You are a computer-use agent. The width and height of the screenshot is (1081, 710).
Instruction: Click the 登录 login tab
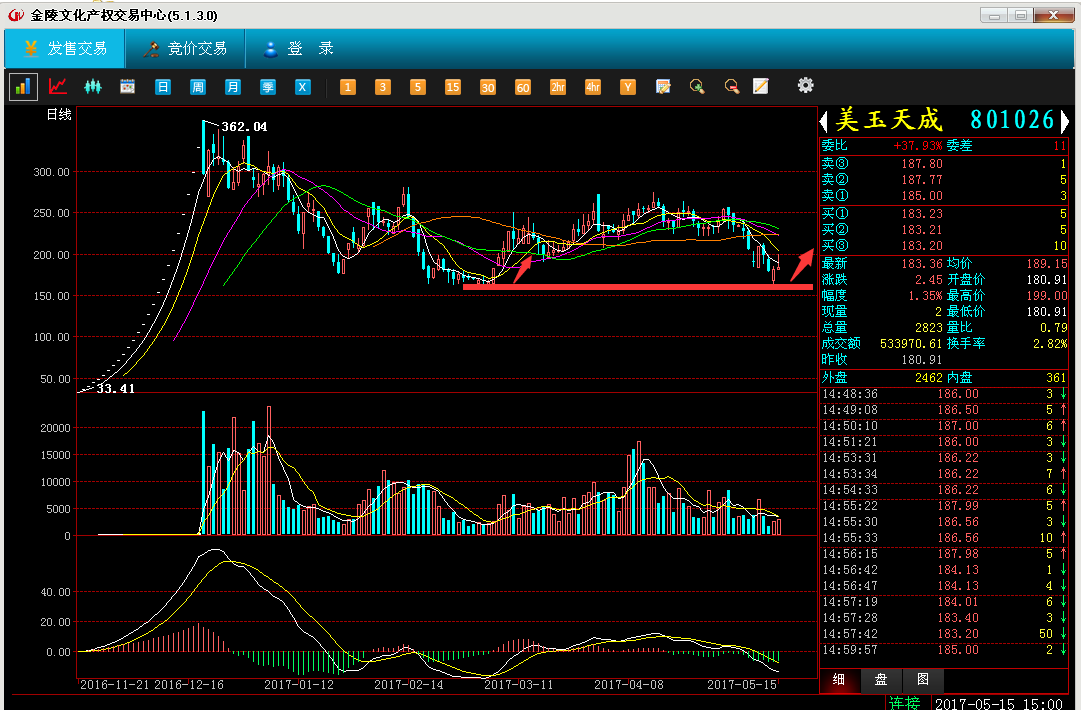(x=299, y=48)
